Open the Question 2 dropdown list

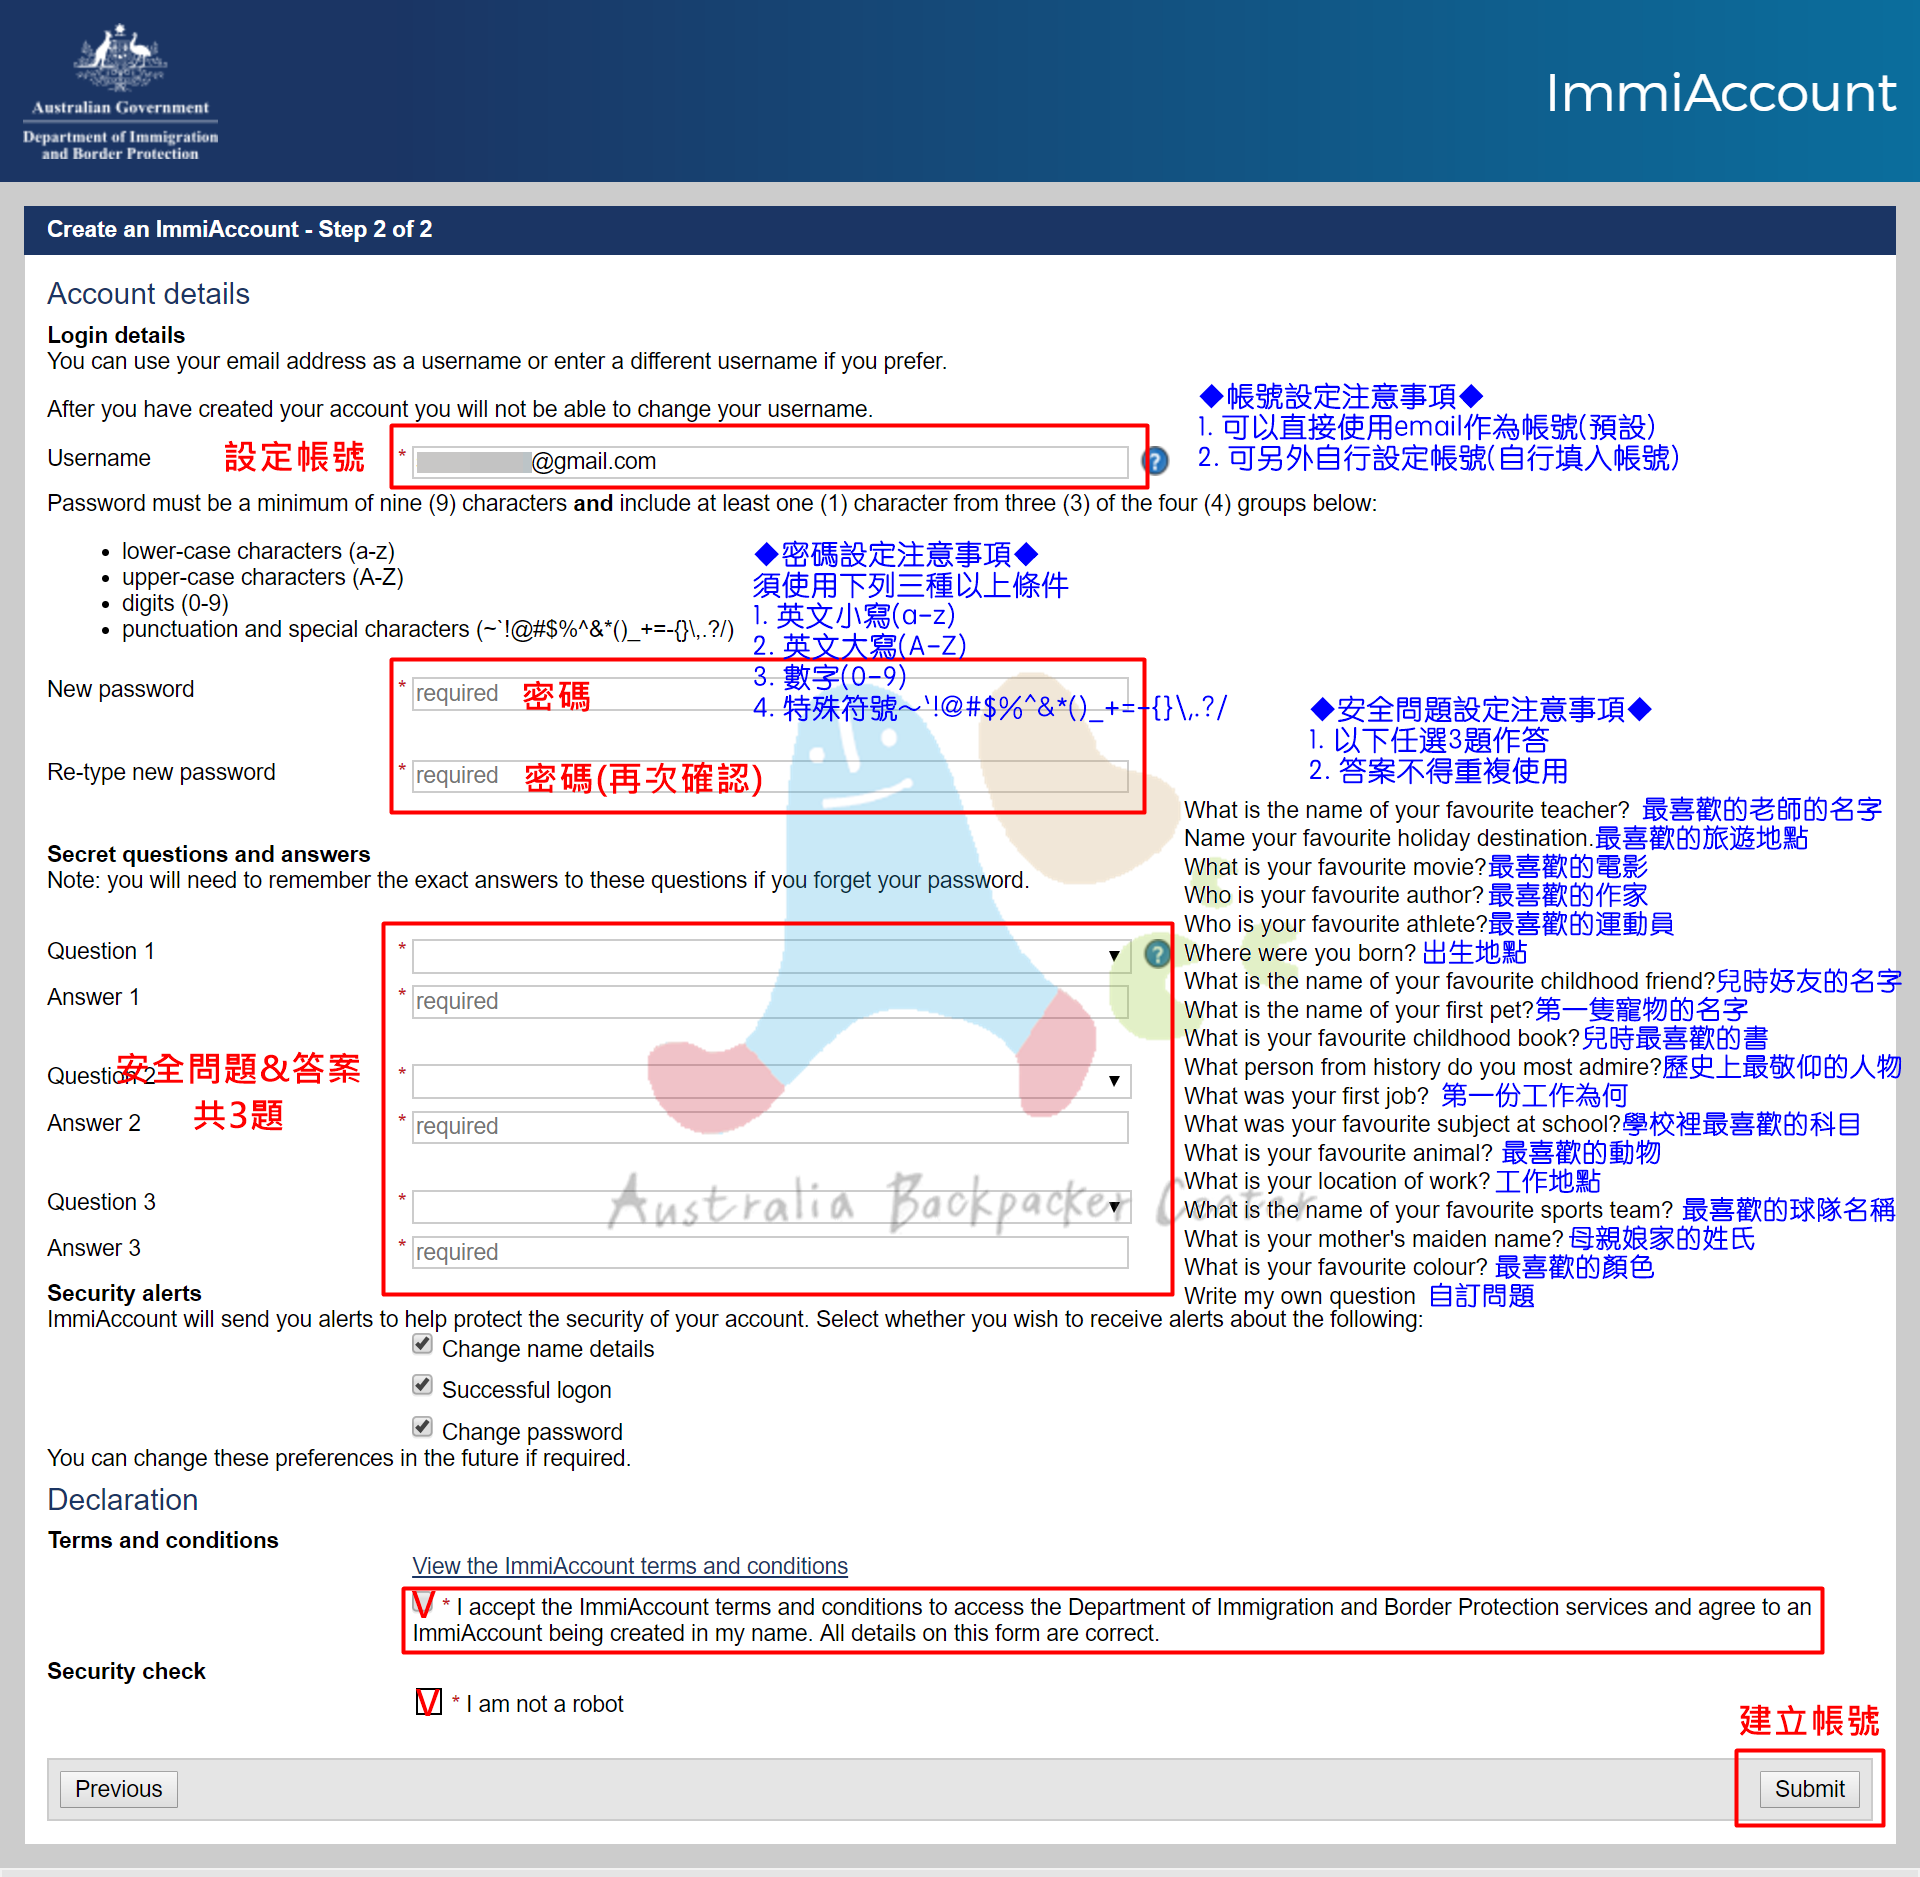[x=771, y=1081]
